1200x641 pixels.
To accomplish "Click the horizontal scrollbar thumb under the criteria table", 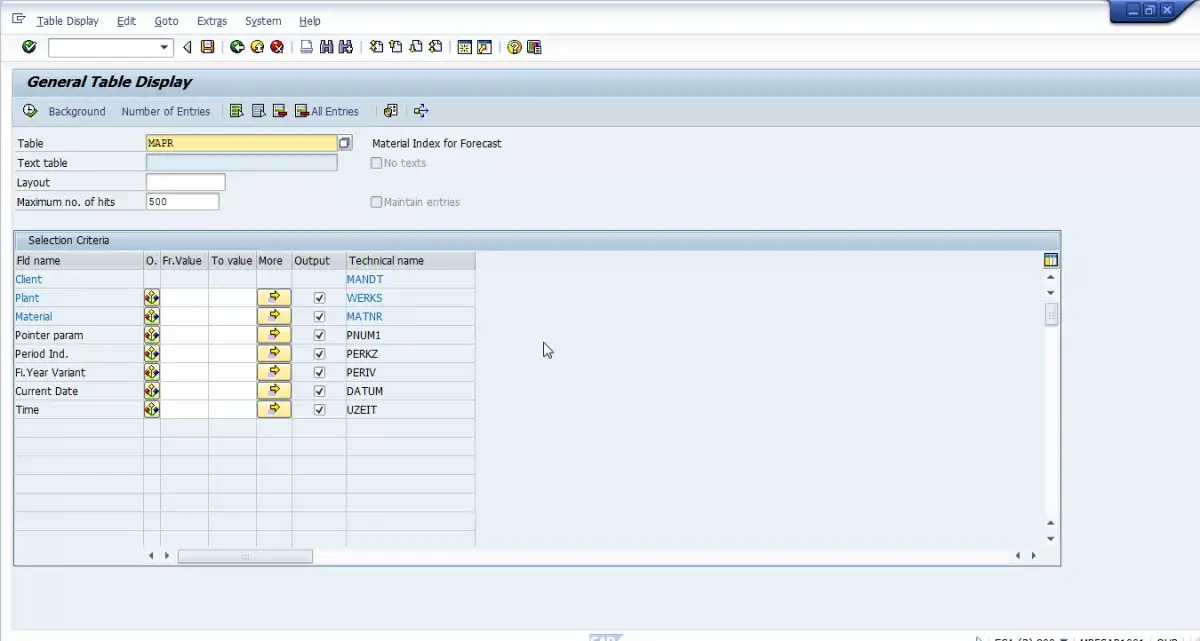I will 245,556.
